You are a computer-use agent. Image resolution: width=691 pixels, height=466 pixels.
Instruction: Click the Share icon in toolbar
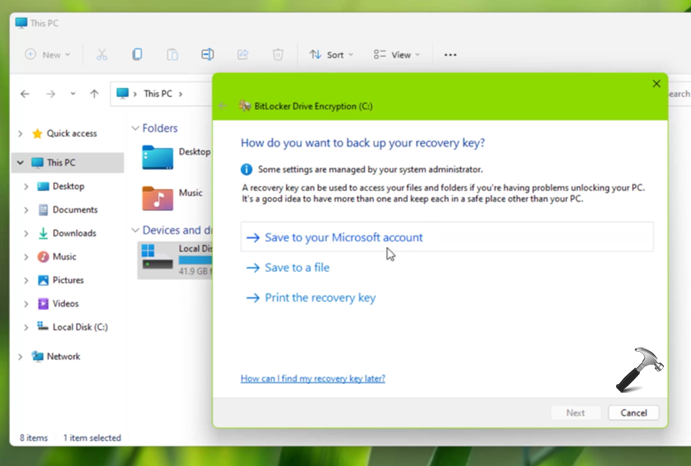[x=242, y=55]
